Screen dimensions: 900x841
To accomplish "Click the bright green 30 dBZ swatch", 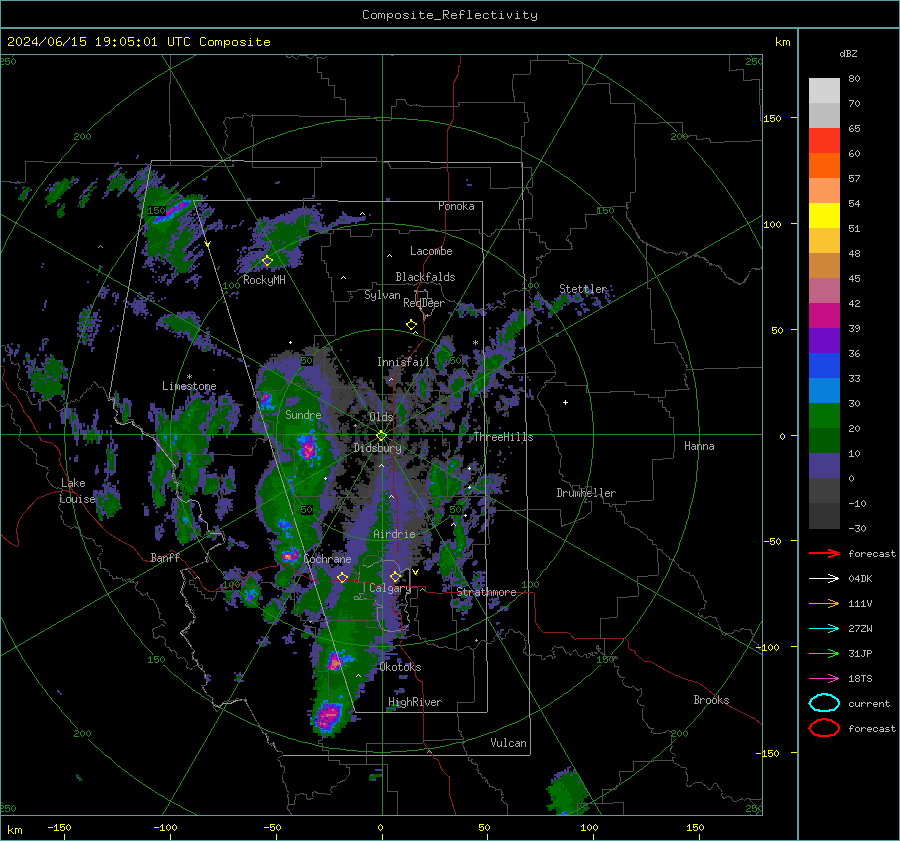I will 824,416.
